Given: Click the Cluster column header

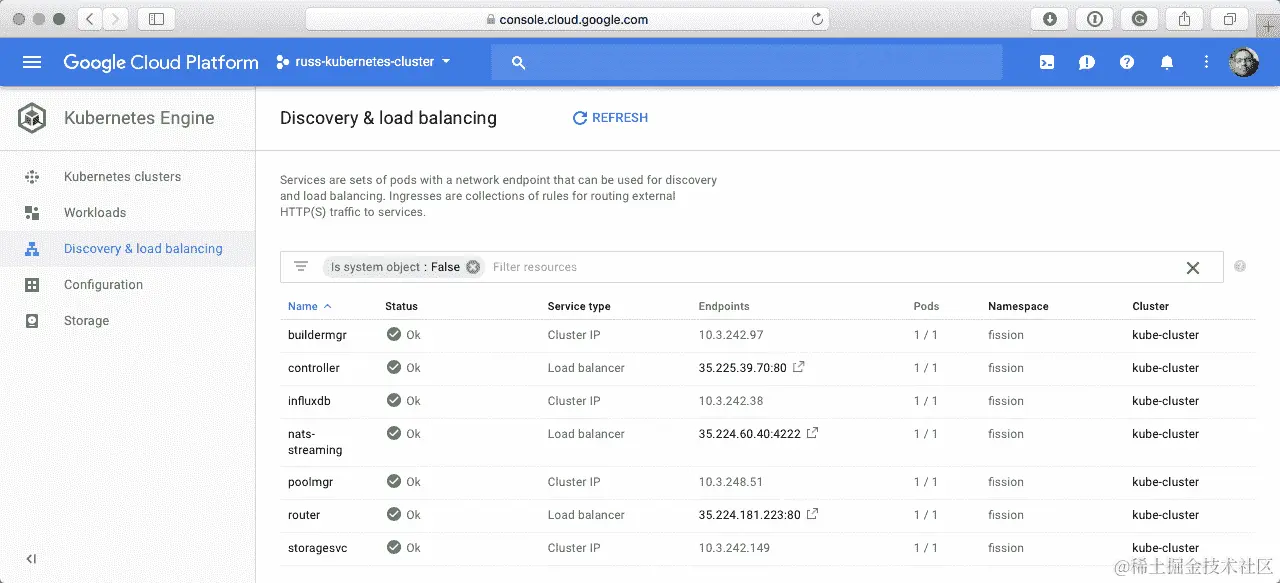Looking at the screenshot, I should (x=1151, y=306).
